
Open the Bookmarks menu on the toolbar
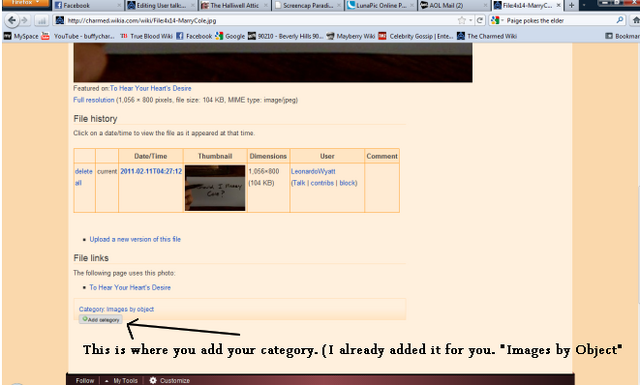point(622,36)
